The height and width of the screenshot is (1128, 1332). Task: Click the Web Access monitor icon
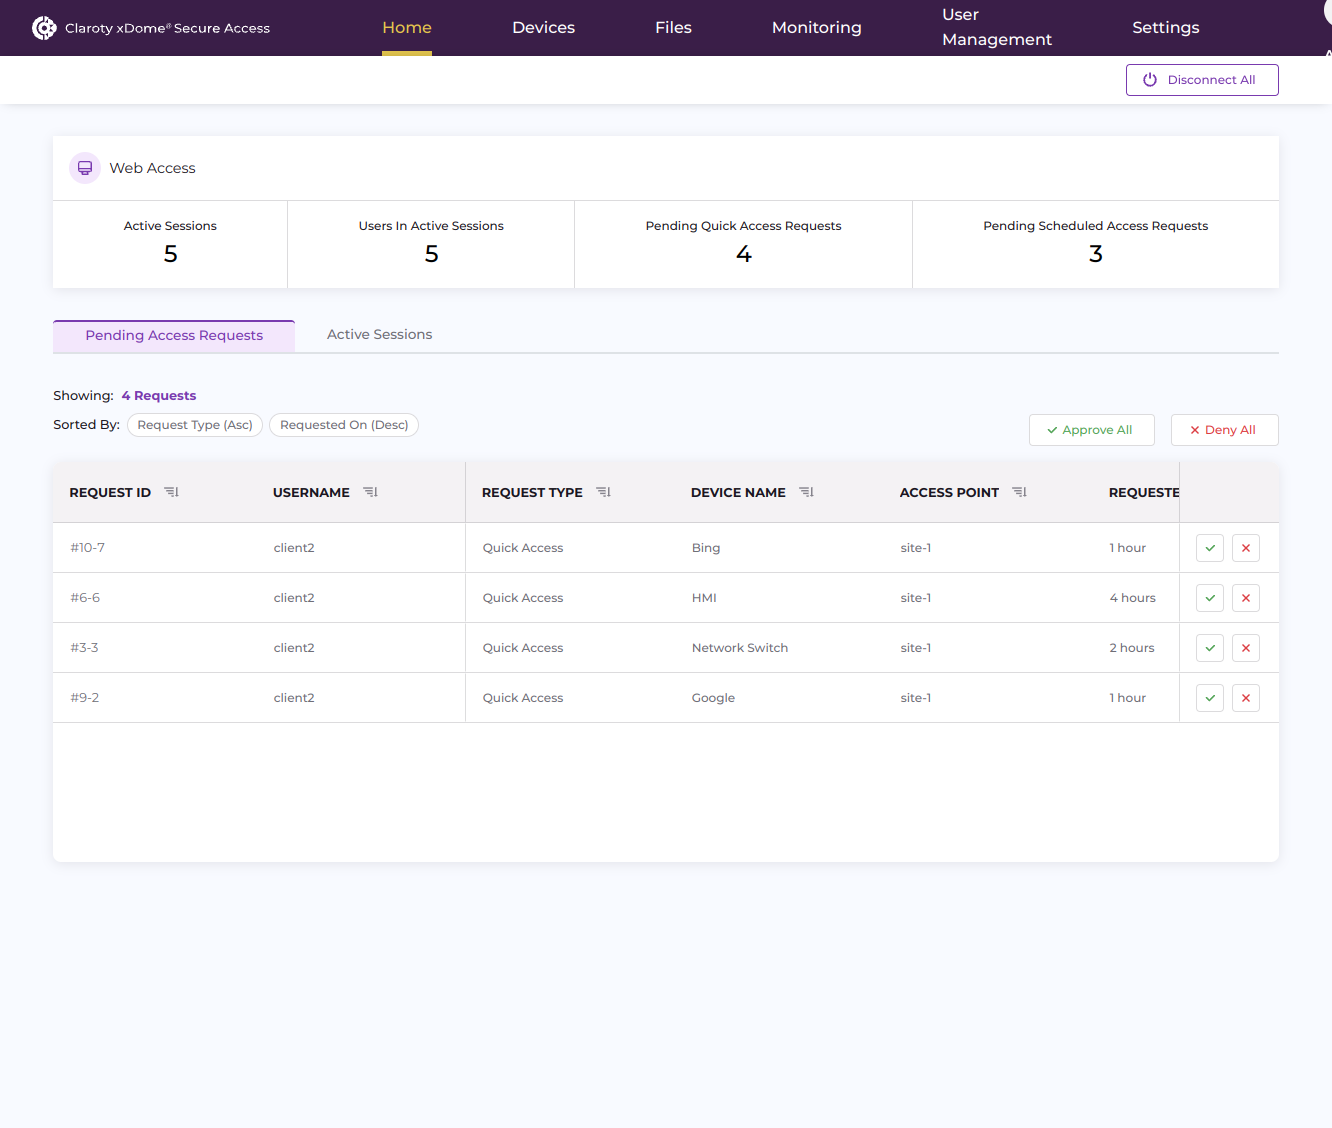click(85, 168)
